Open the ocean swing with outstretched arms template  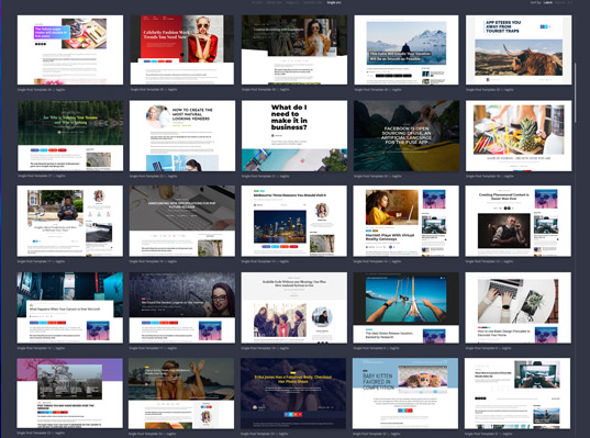[x=406, y=307]
